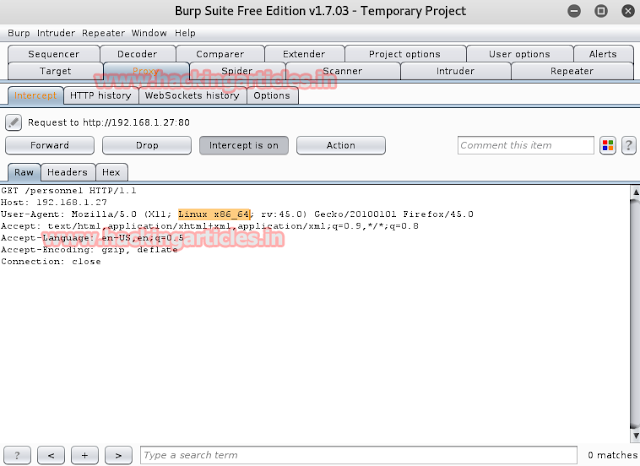The height and width of the screenshot is (466, 640).
Task: Switch to the Extender tab
Action: [x=304, y=54]
